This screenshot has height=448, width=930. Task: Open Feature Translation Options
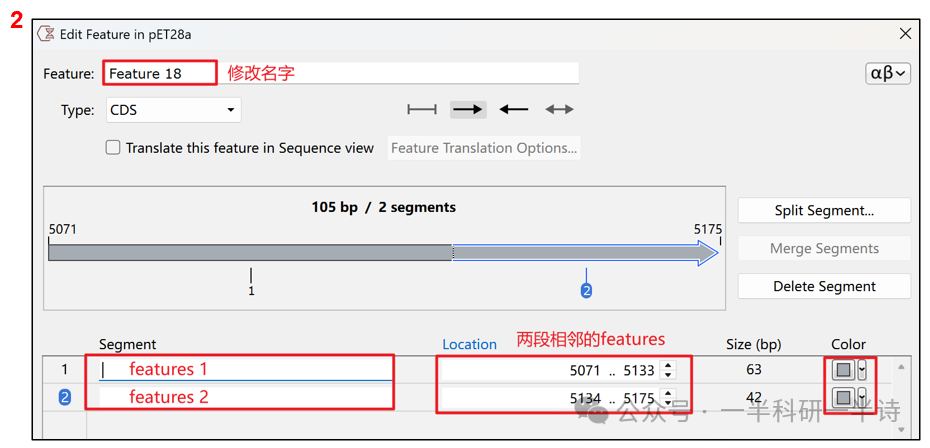pyautogui.click(x=484, y=148)
